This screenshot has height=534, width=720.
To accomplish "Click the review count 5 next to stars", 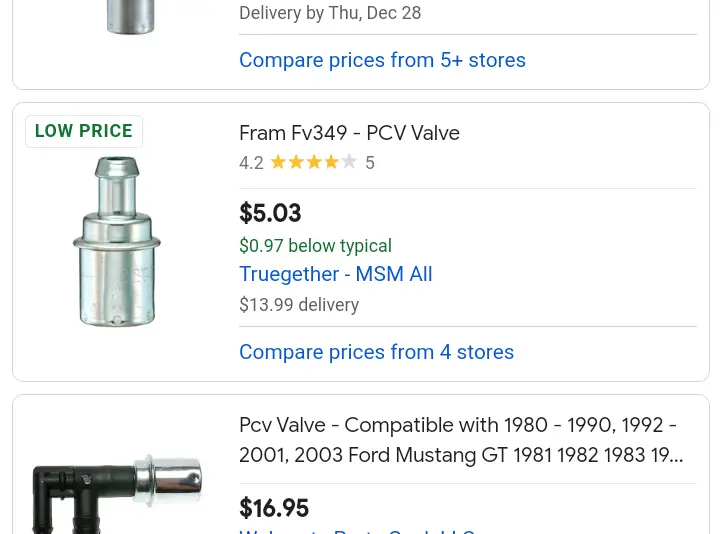I will pyautogui.click(x=370, y=163).
